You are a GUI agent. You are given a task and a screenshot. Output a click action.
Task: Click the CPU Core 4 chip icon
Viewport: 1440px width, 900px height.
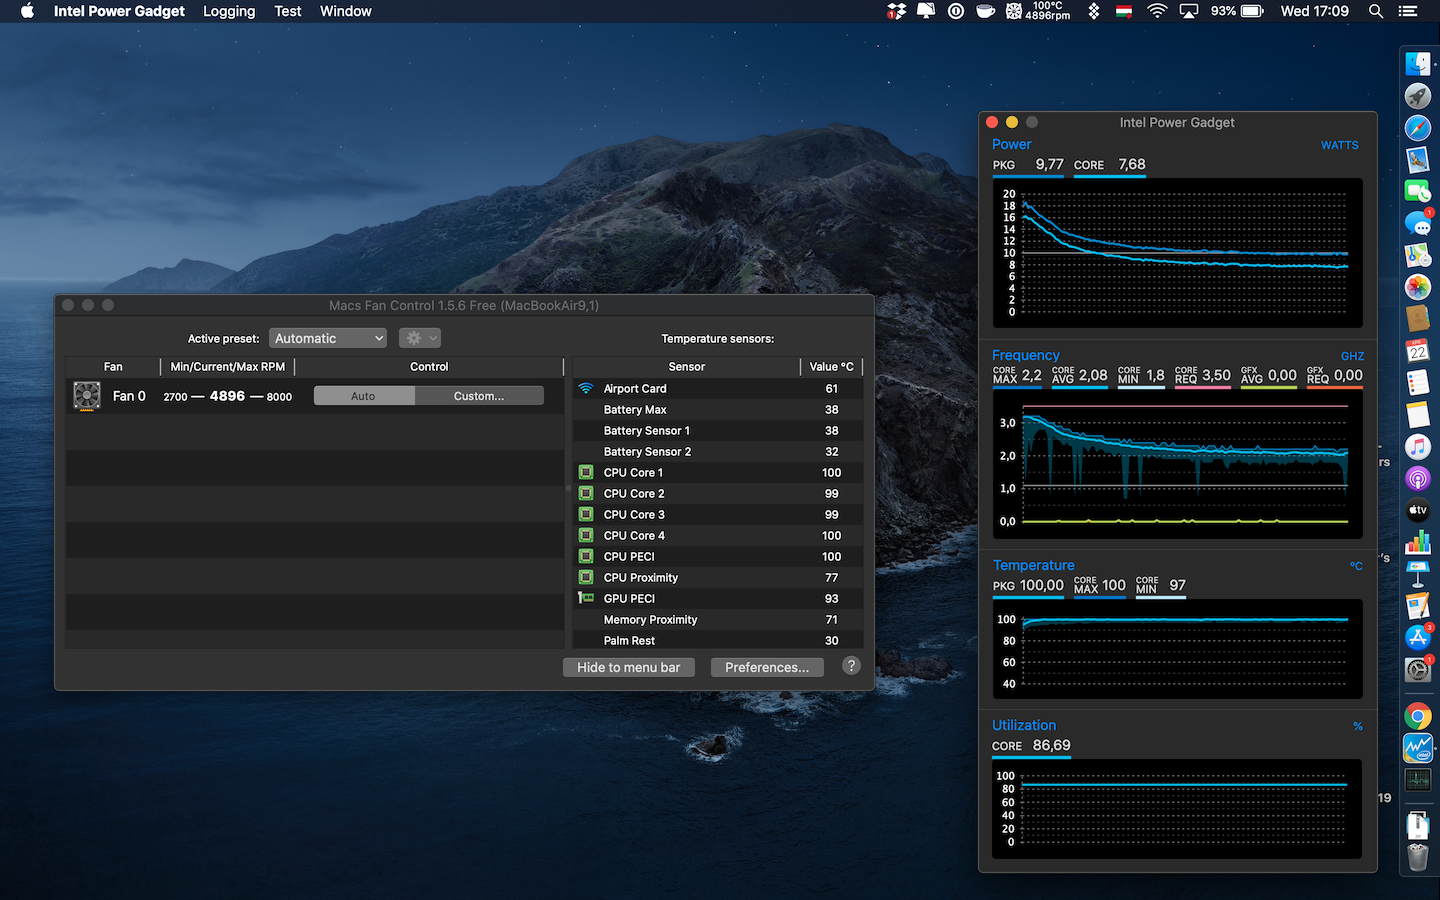pos(586,535)
